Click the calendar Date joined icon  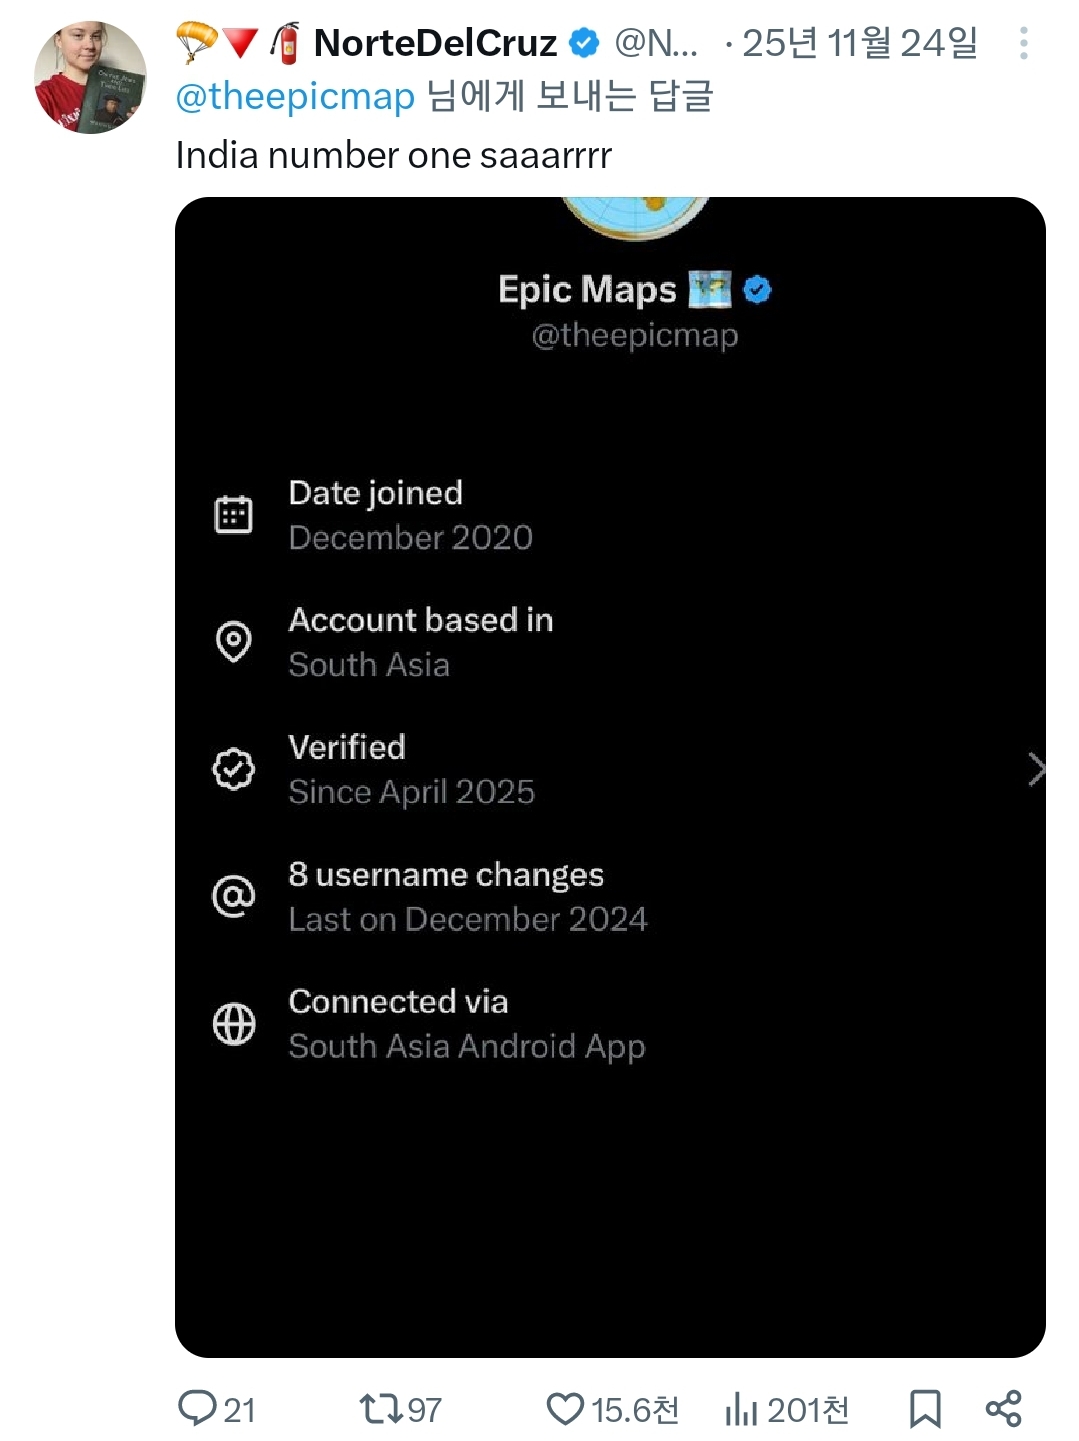tap(234, 515)
